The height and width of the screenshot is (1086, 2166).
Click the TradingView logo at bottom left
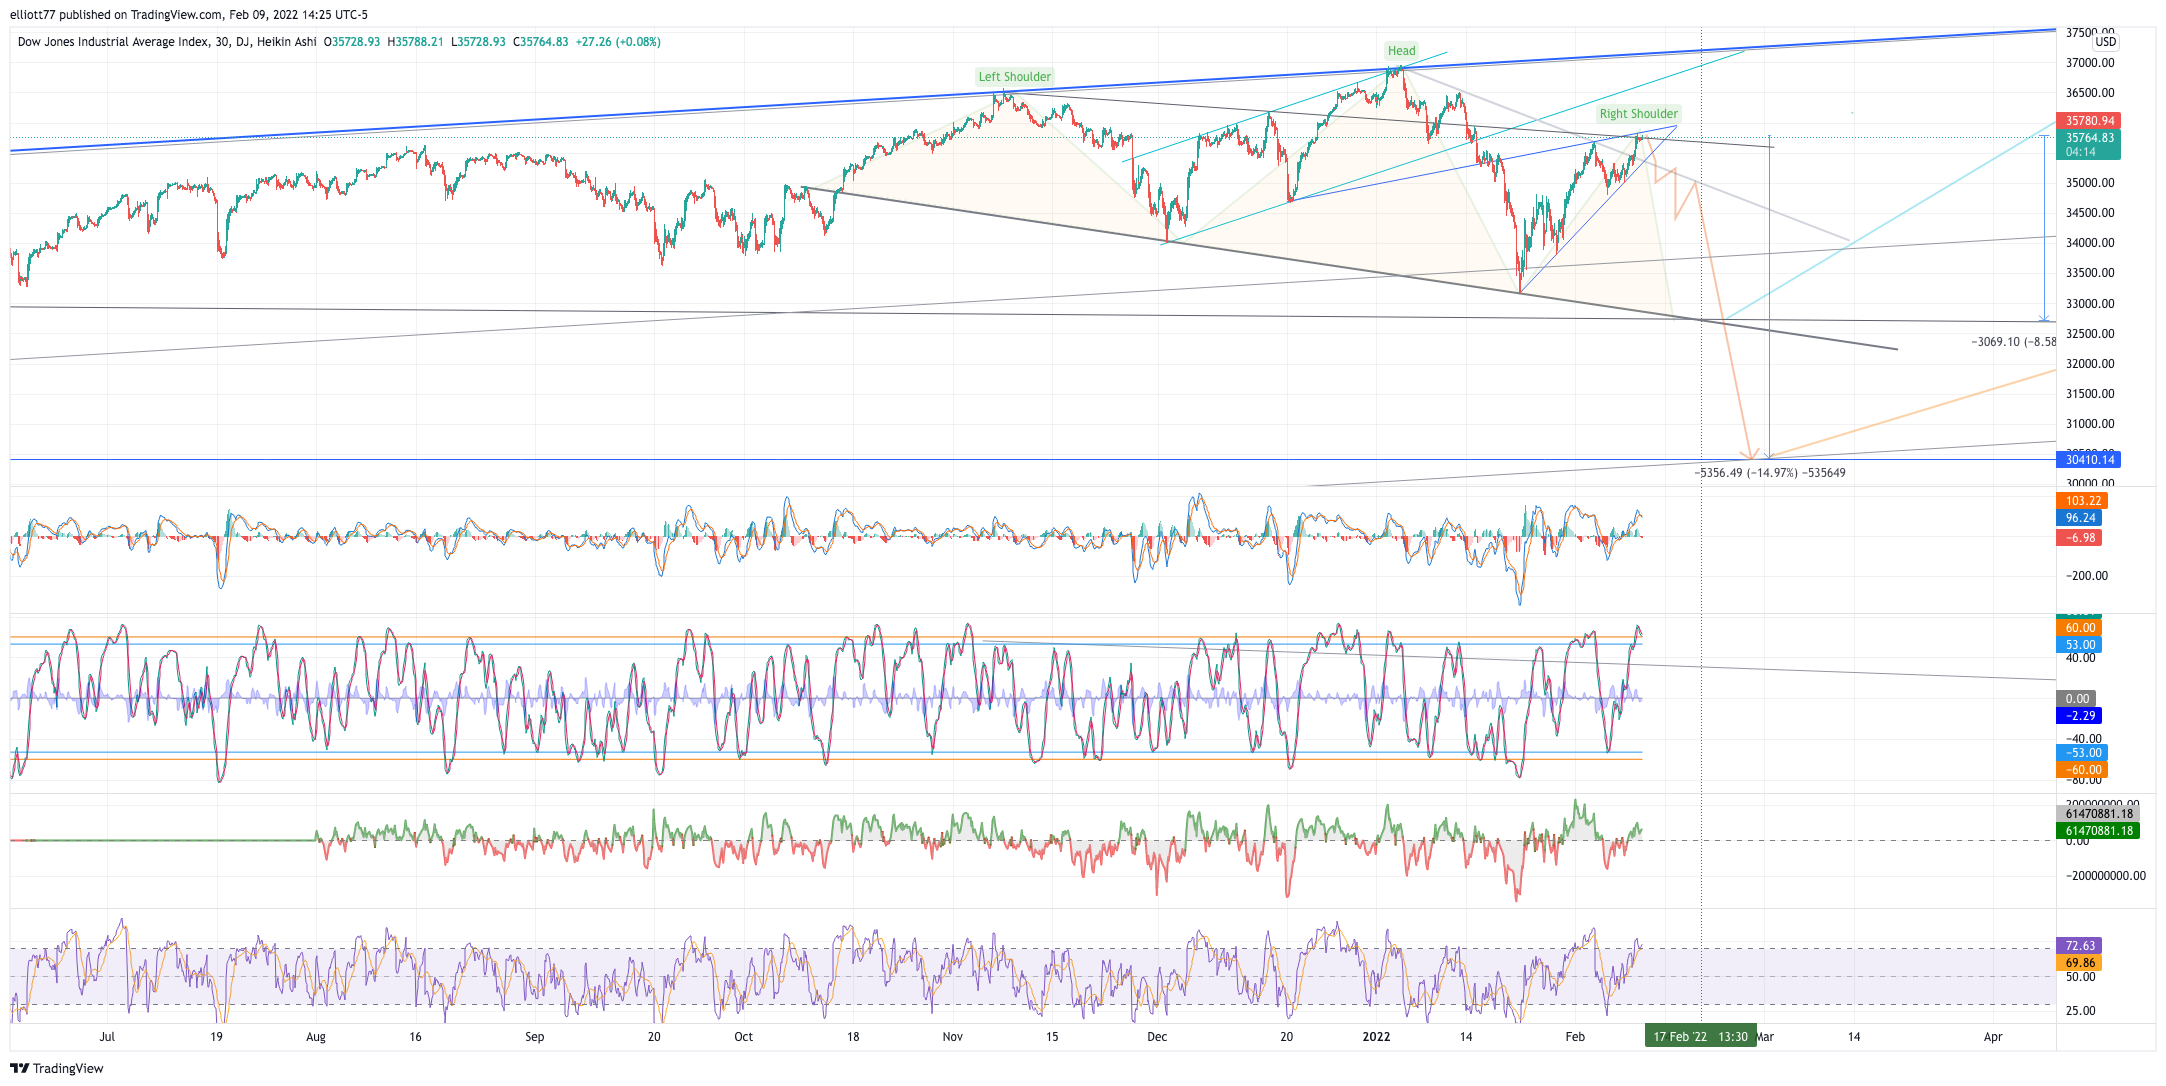tap(57, 1068)
